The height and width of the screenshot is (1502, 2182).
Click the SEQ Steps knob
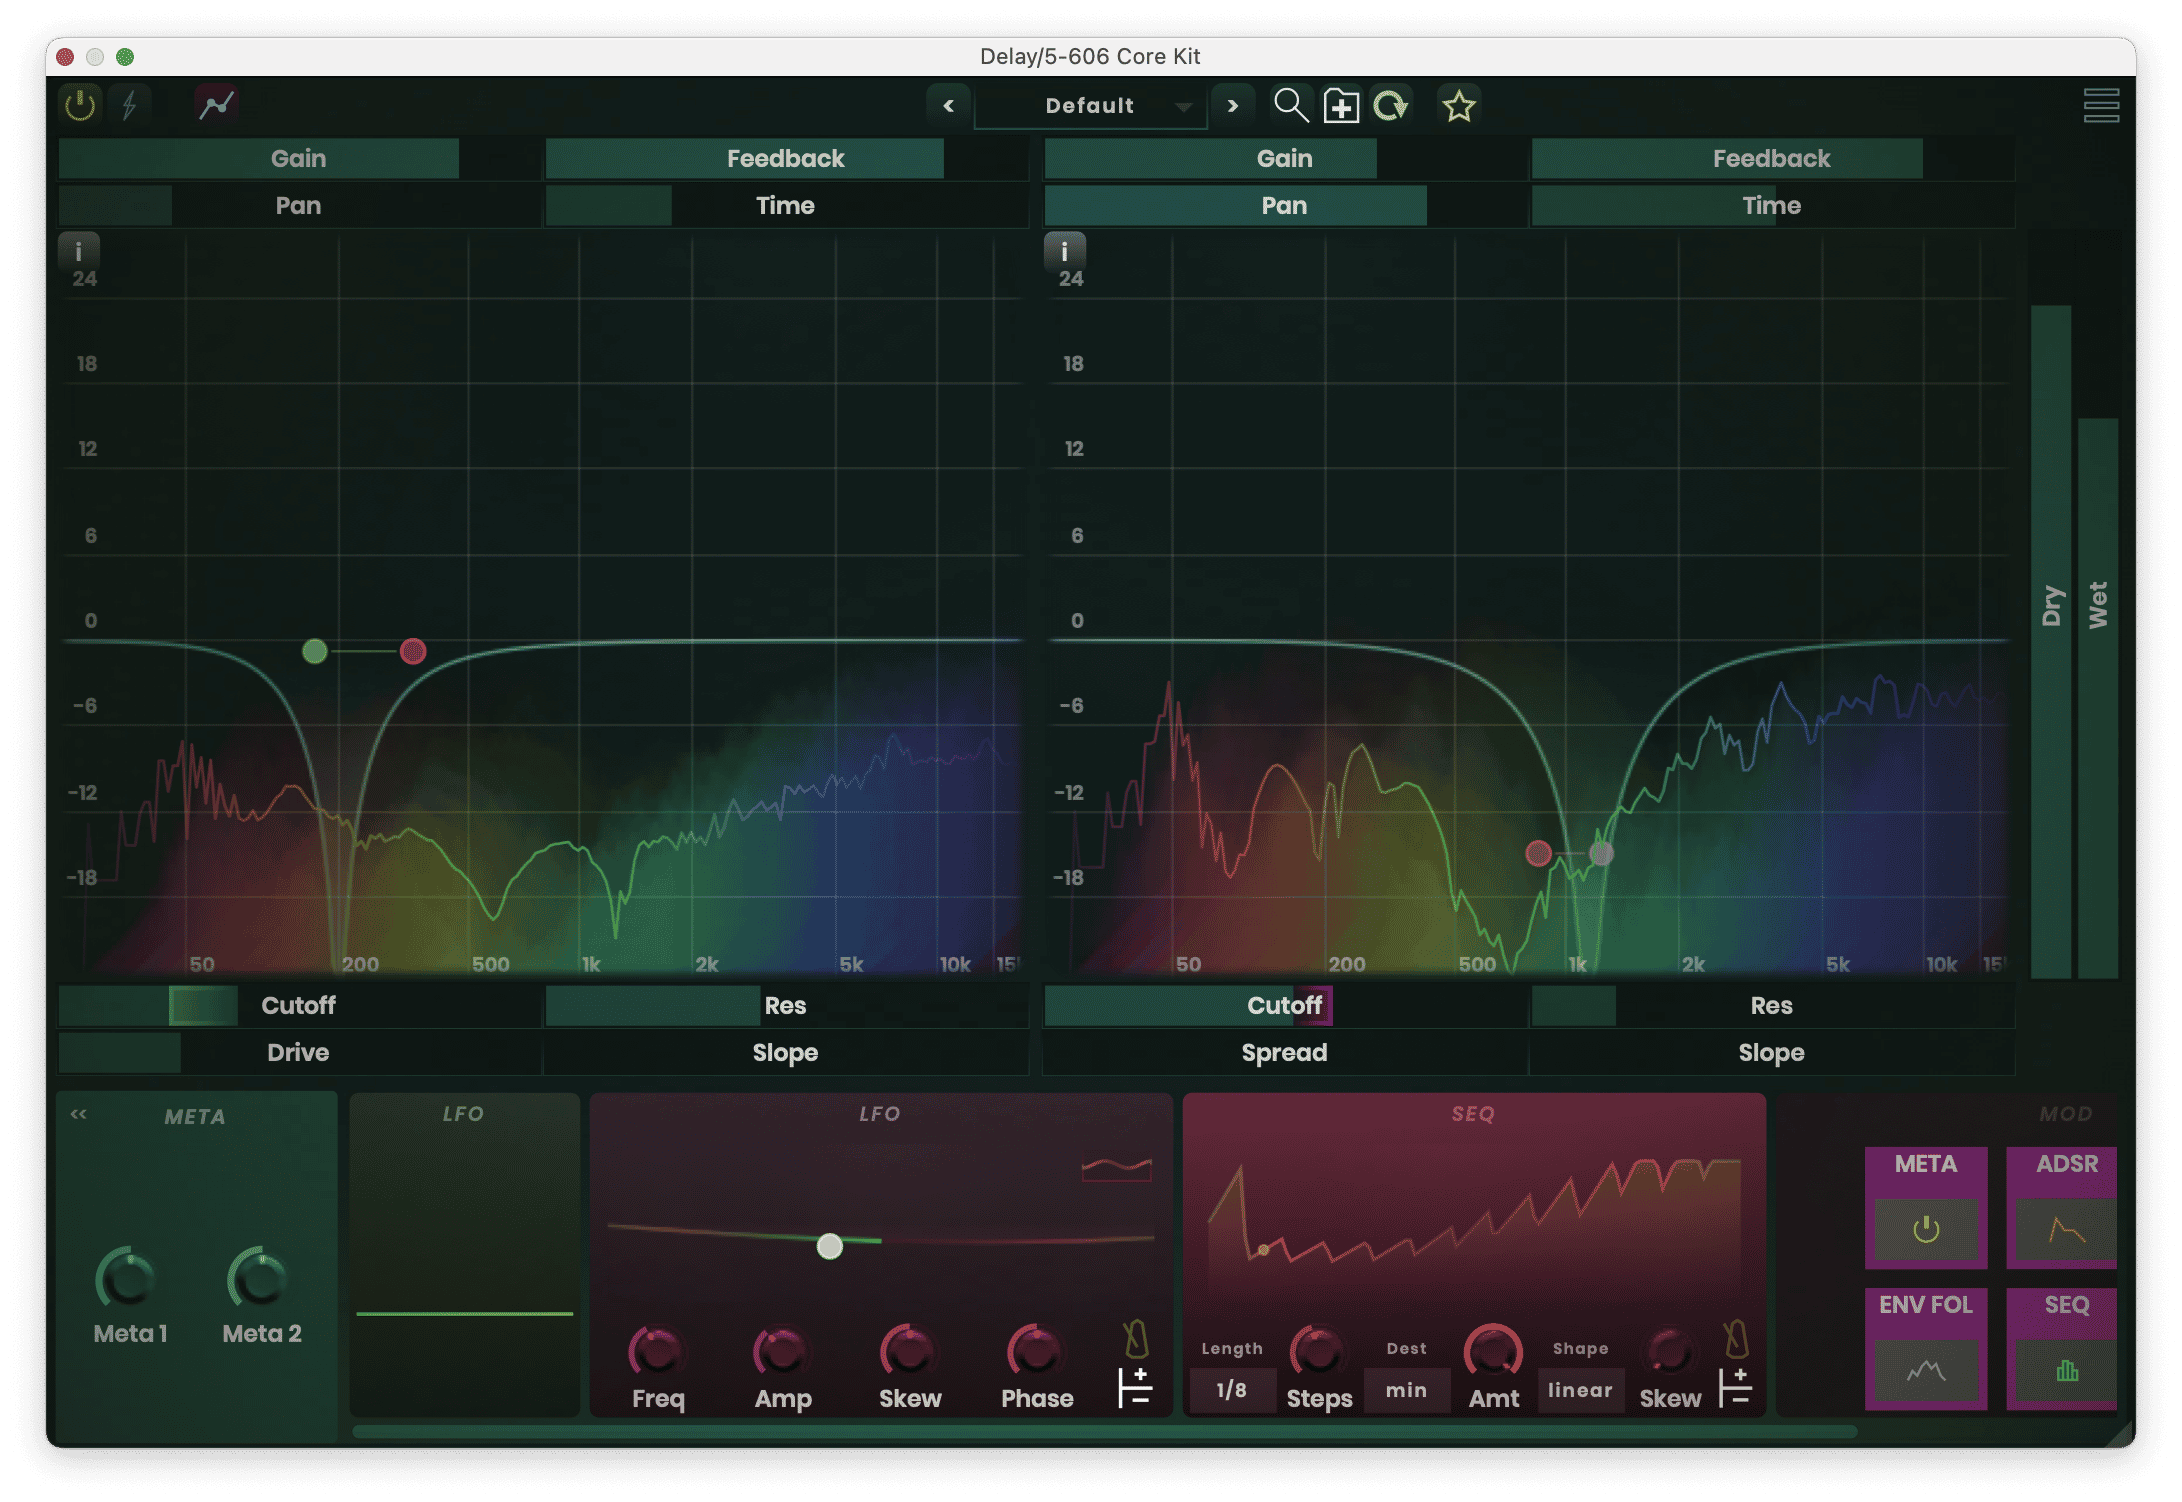coord(1318,1352)
